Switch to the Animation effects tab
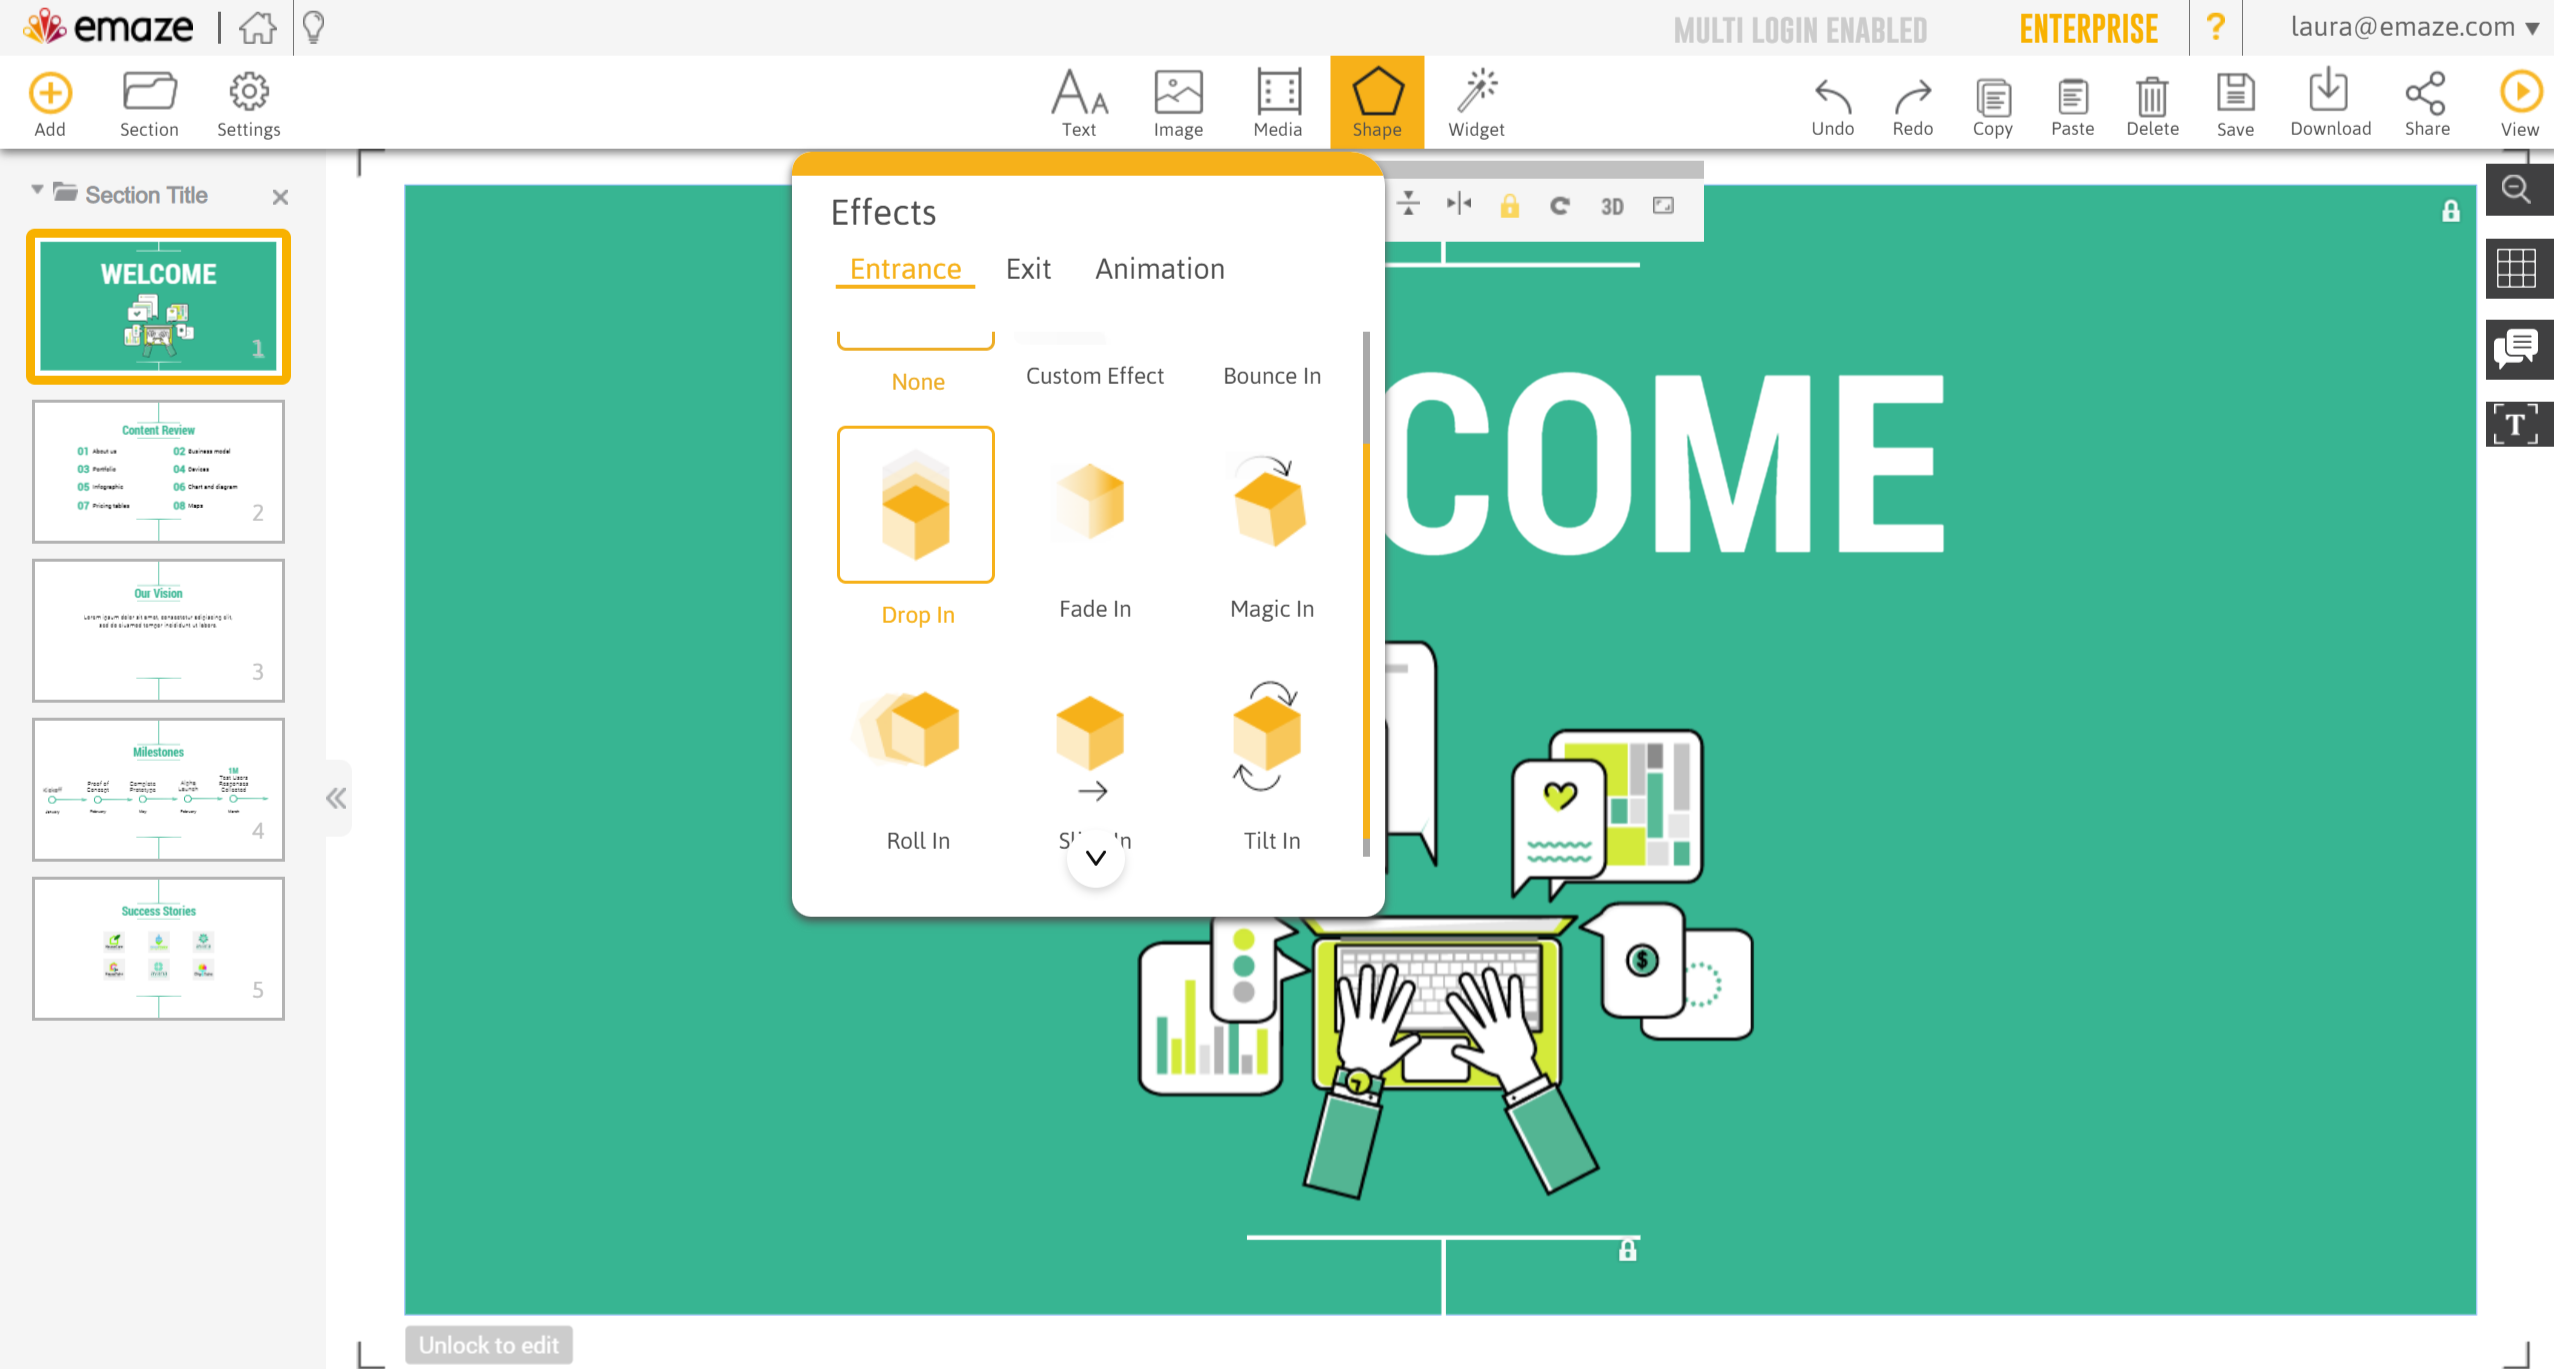 [x=1160, y=269]
